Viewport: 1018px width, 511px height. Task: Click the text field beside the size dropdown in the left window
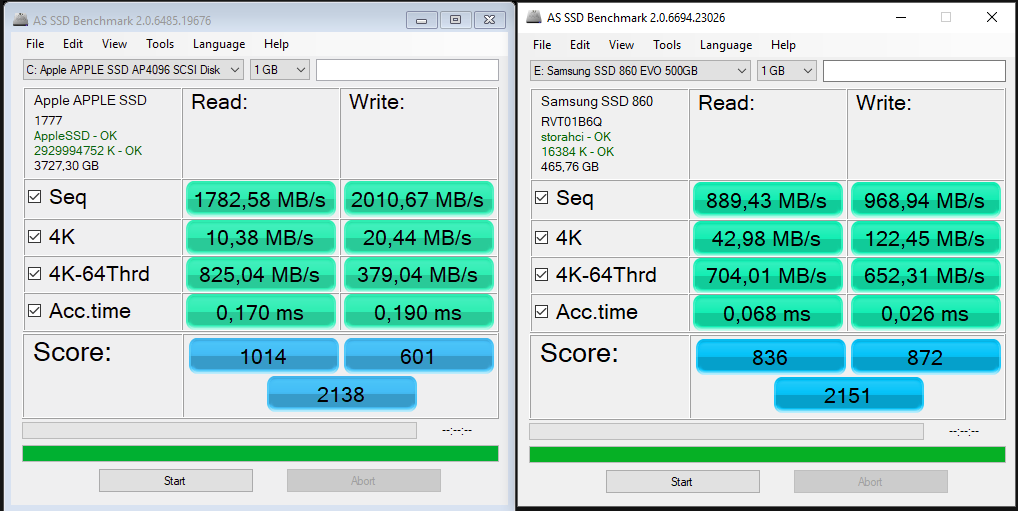point(407,69)
